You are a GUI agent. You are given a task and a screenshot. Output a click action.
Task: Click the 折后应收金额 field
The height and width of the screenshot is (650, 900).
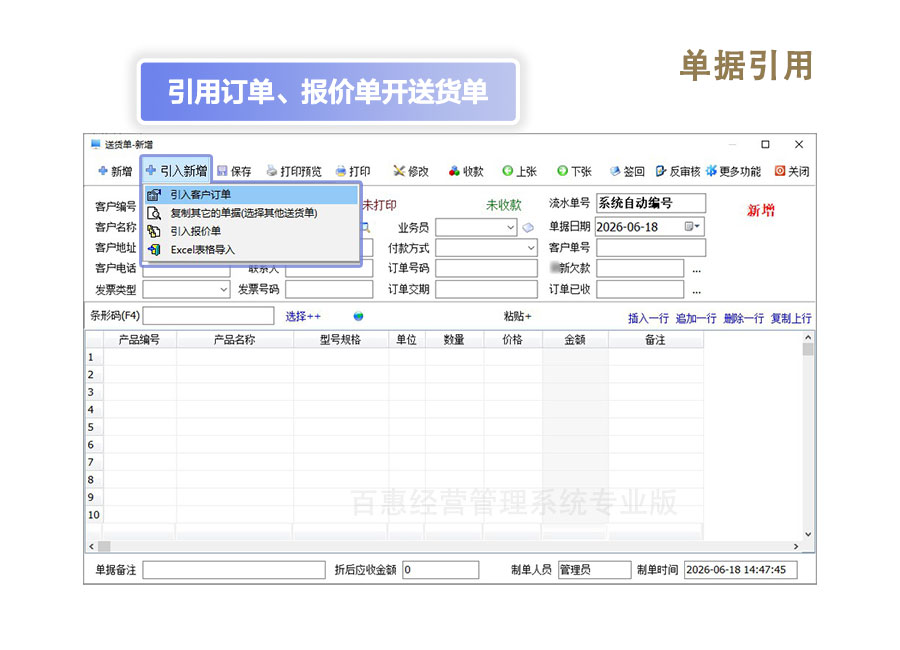441,570
